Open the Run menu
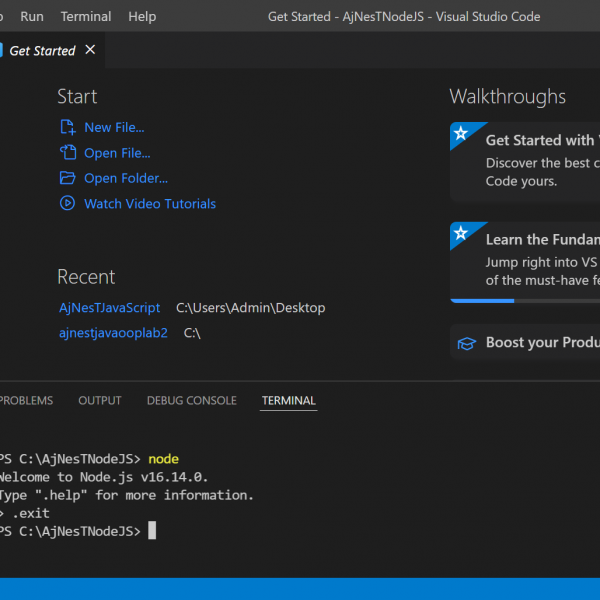Screen dimensions: 600x600 (x=32, y=16)
